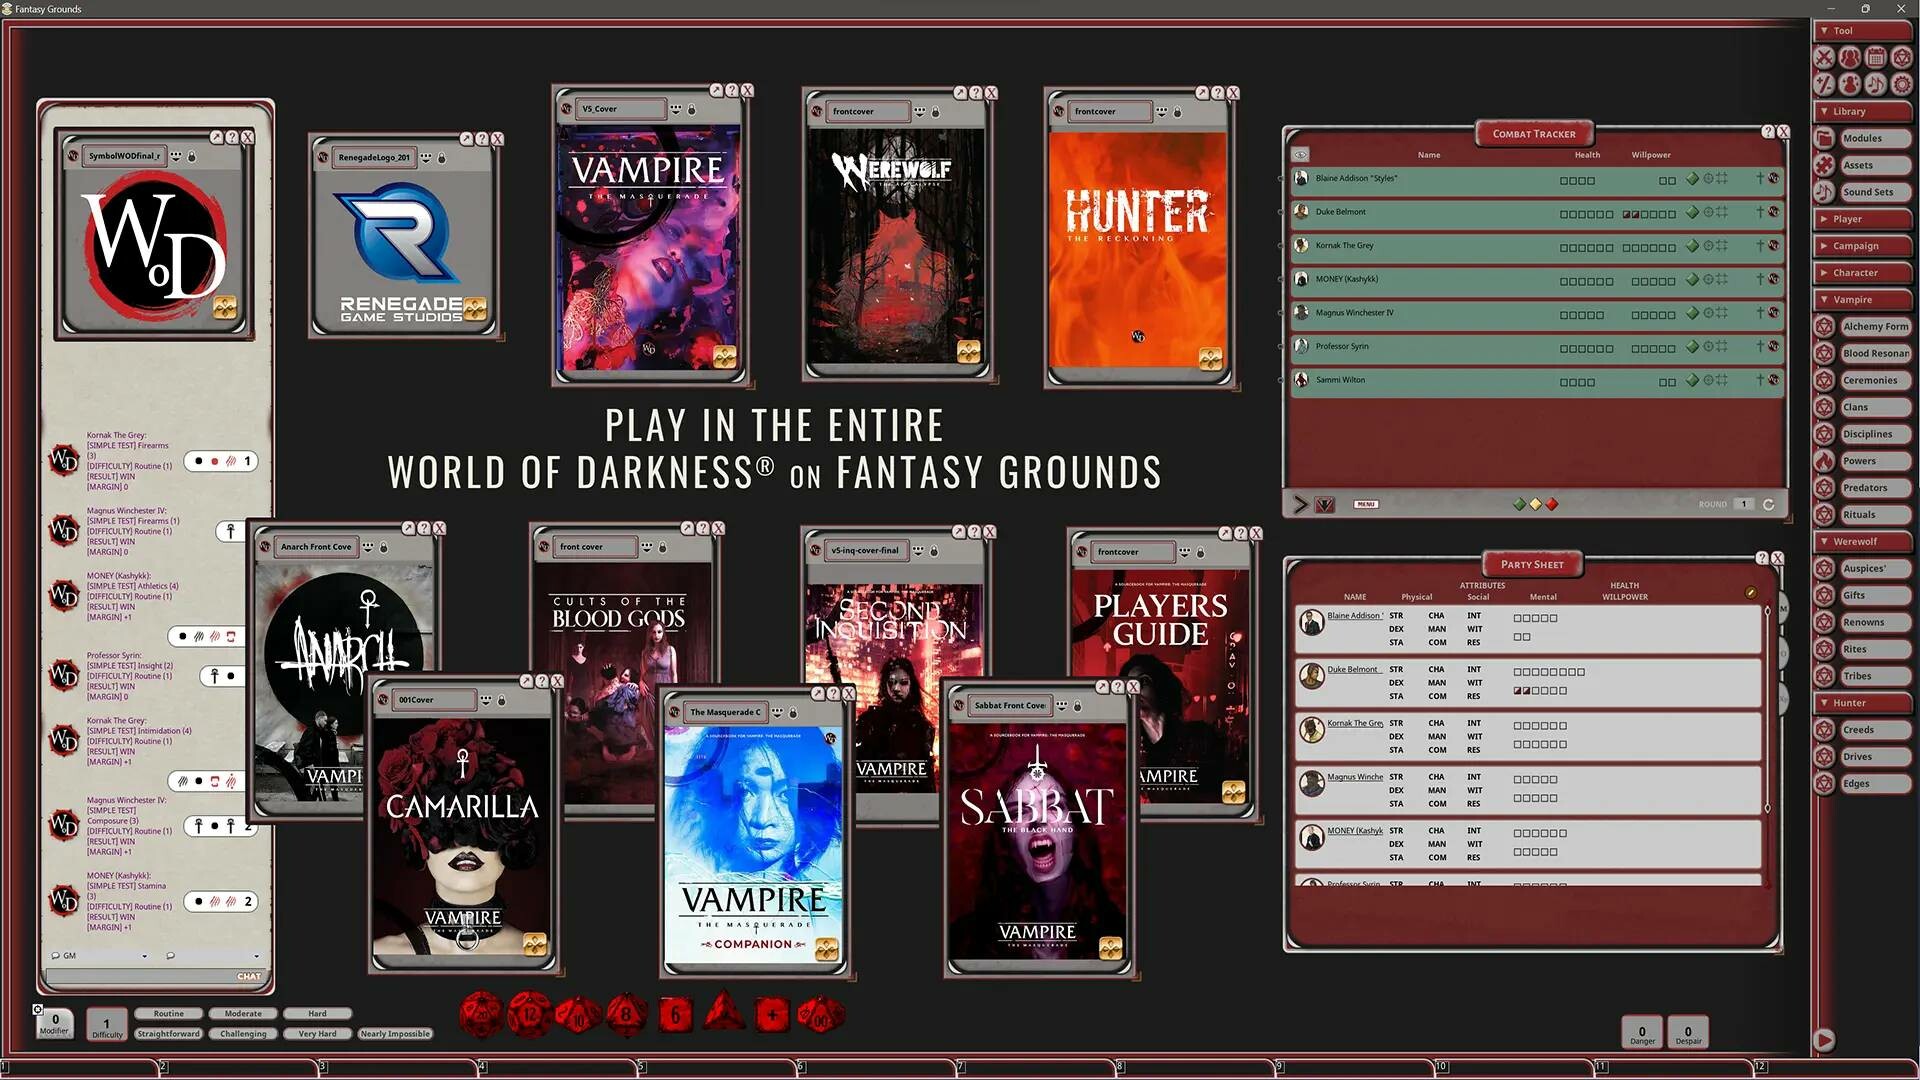Toggle visibility on Duke Belmont combat row
Viewport: 1920px width, 1080px height.
pyautogui.click(x=1709, y=212)
